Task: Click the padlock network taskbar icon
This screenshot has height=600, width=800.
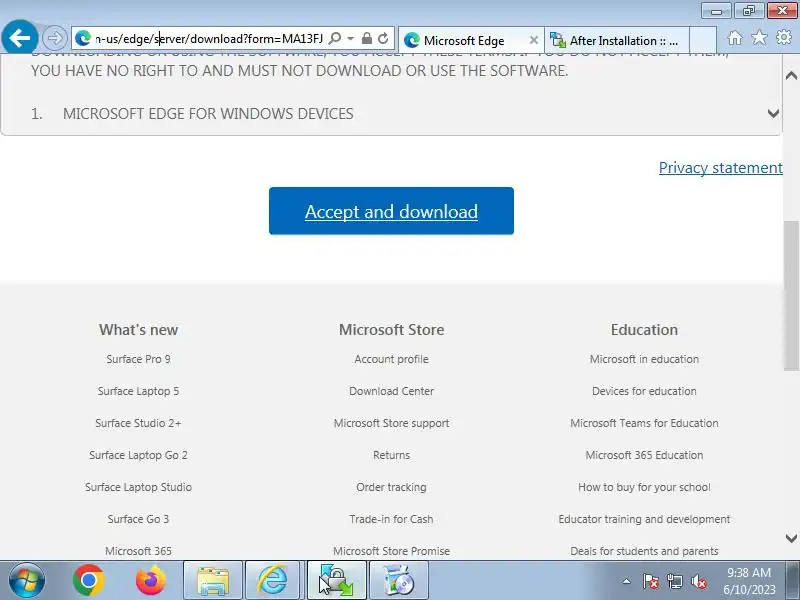Action: click(x=336, y=581)
